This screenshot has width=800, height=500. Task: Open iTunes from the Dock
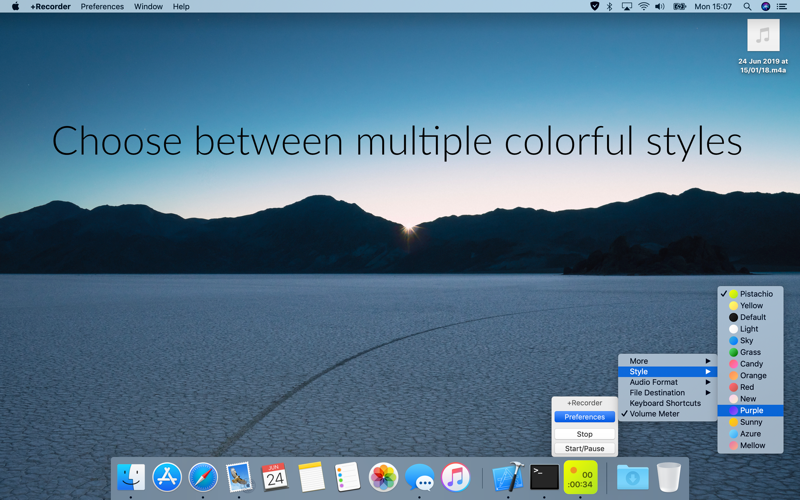click(455, 477)
